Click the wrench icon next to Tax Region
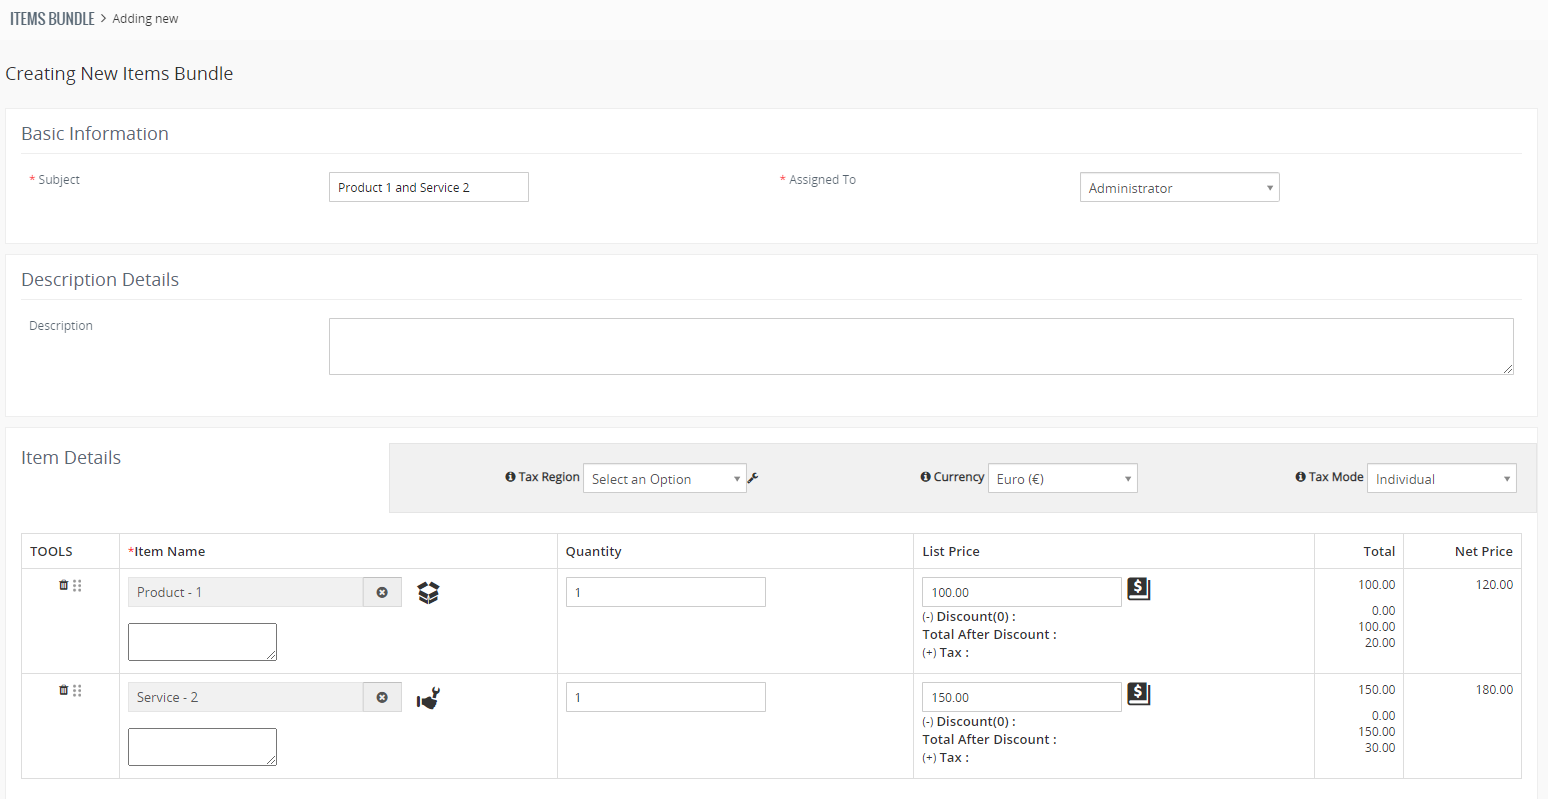The width and height of the screenshot is (1548, 799). tap(753, 478)
